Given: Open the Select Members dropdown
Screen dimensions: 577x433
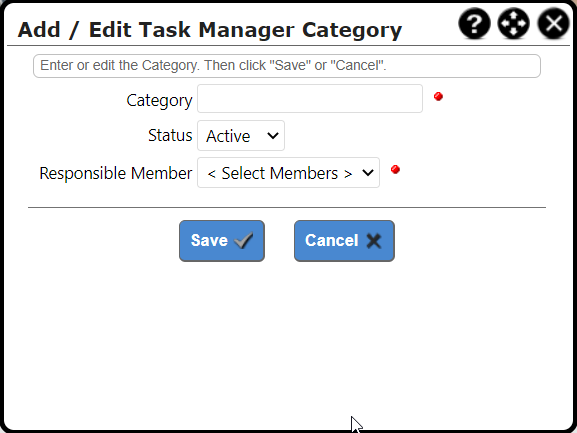Looking at the screenshot, I should [288, 173].
